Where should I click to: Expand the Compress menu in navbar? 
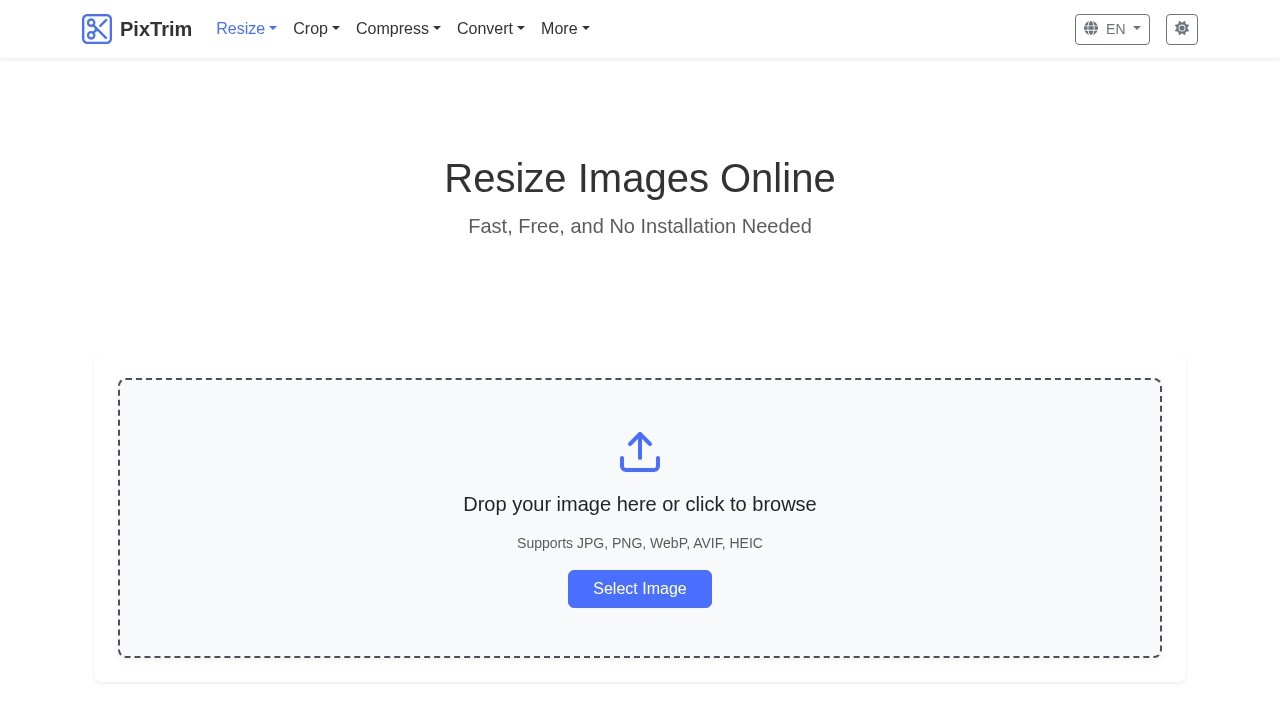coord(398,29)
